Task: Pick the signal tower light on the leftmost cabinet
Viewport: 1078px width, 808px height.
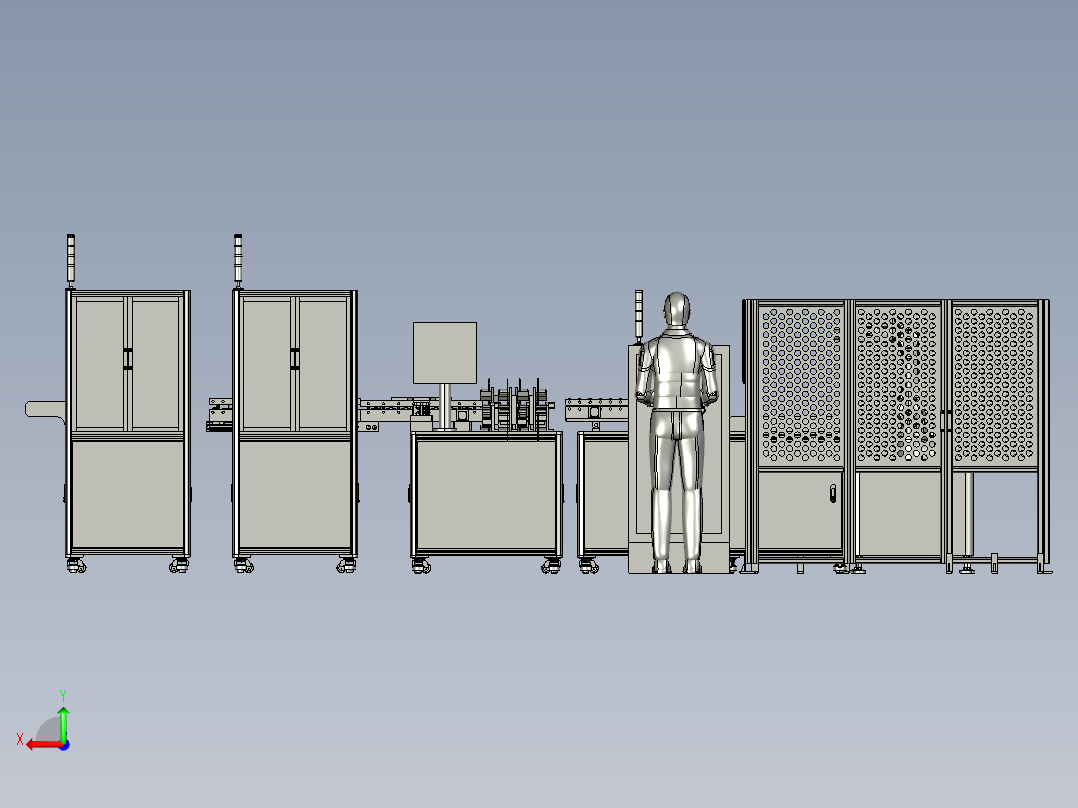Action: pyautogui.click(x=70, y=260)
